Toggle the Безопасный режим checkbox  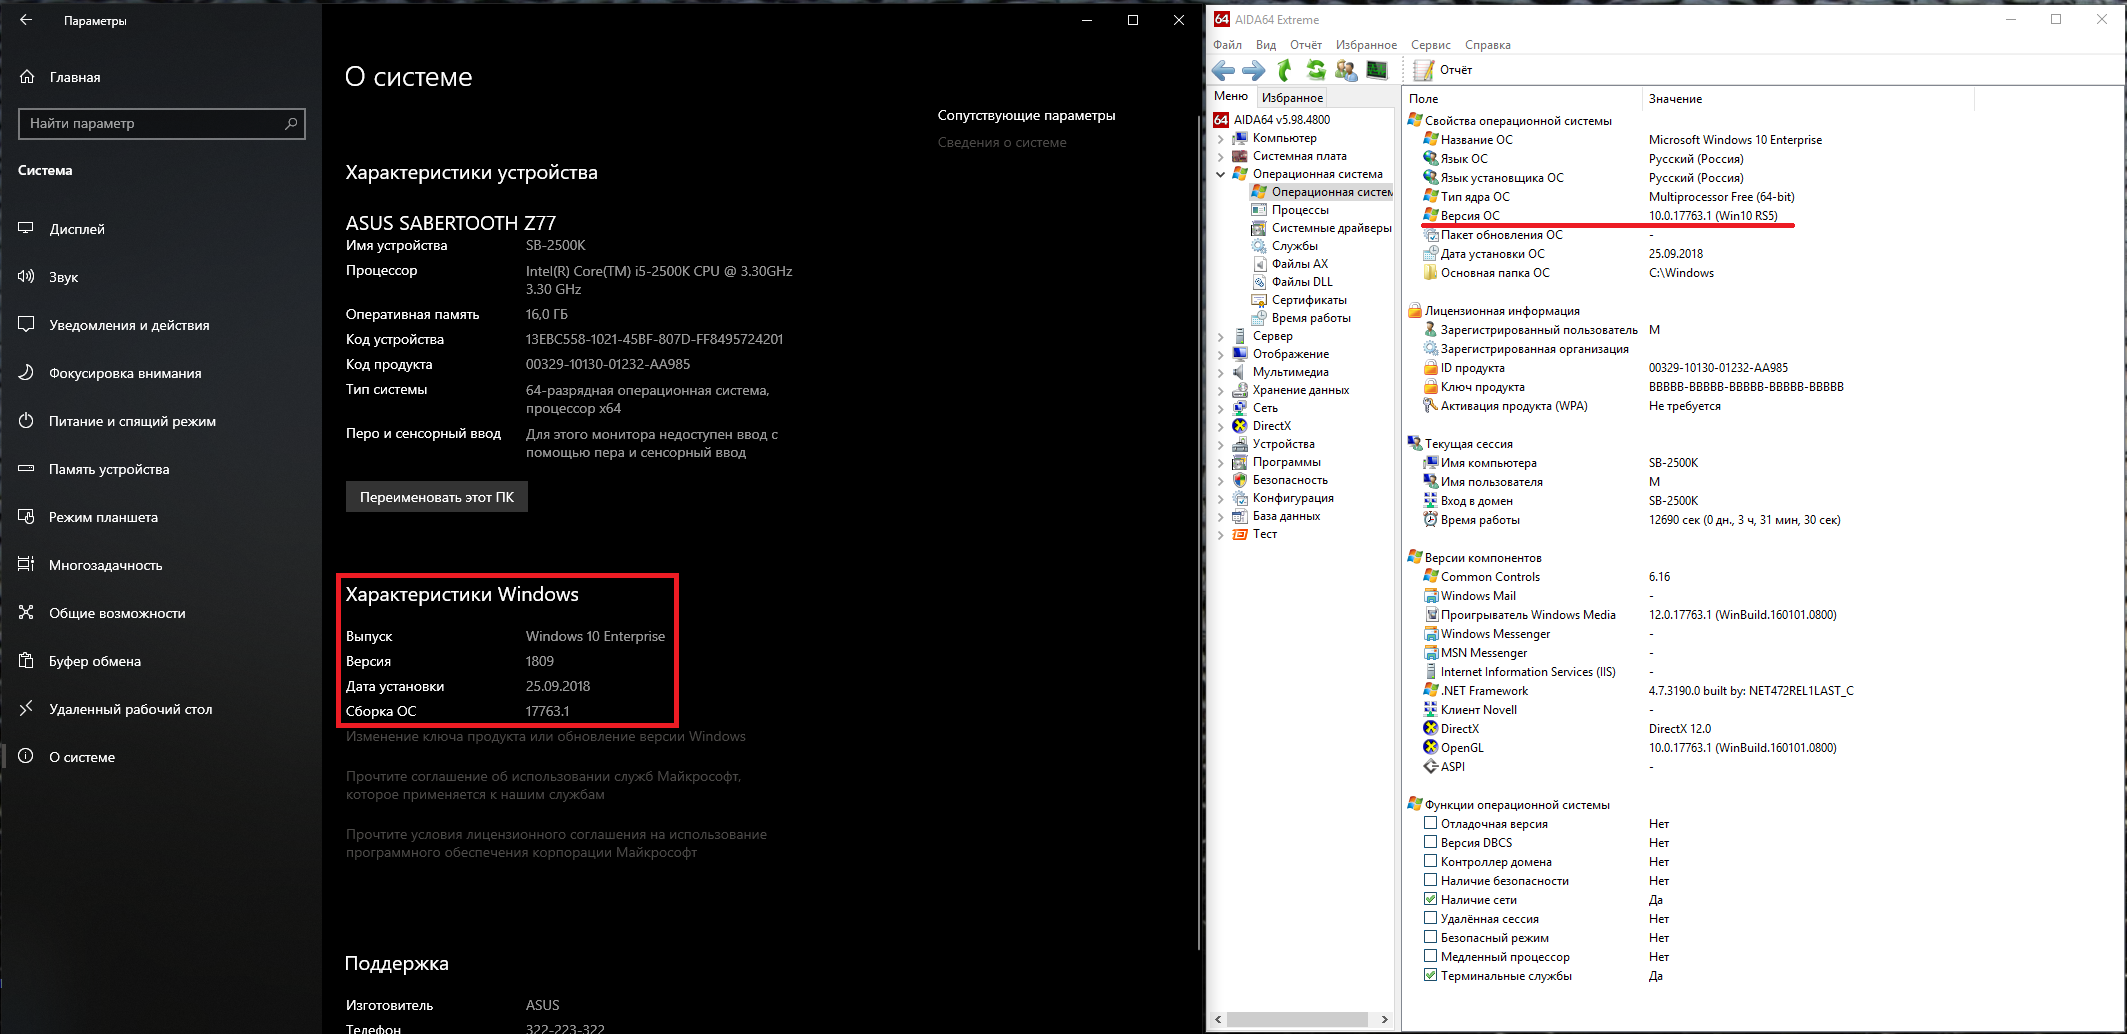1431,937
